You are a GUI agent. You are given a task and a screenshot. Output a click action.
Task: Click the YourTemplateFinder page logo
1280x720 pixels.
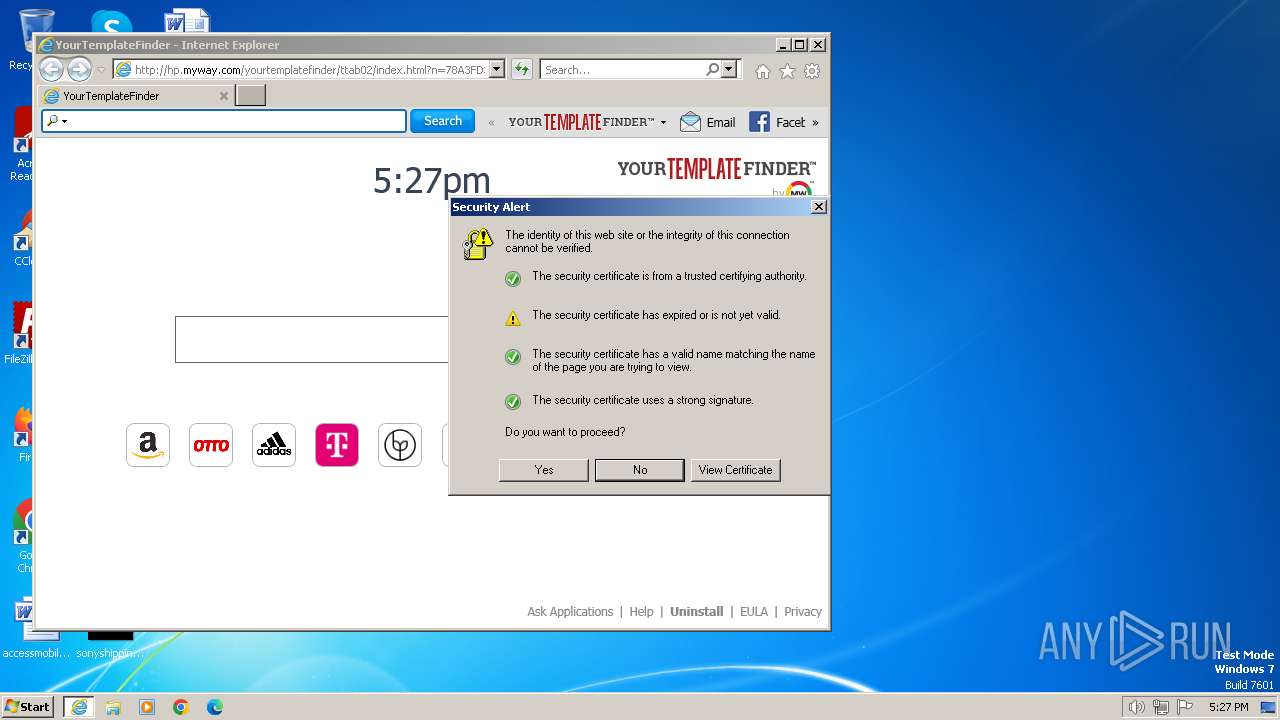pyautogui.click(x=716, y=169)
